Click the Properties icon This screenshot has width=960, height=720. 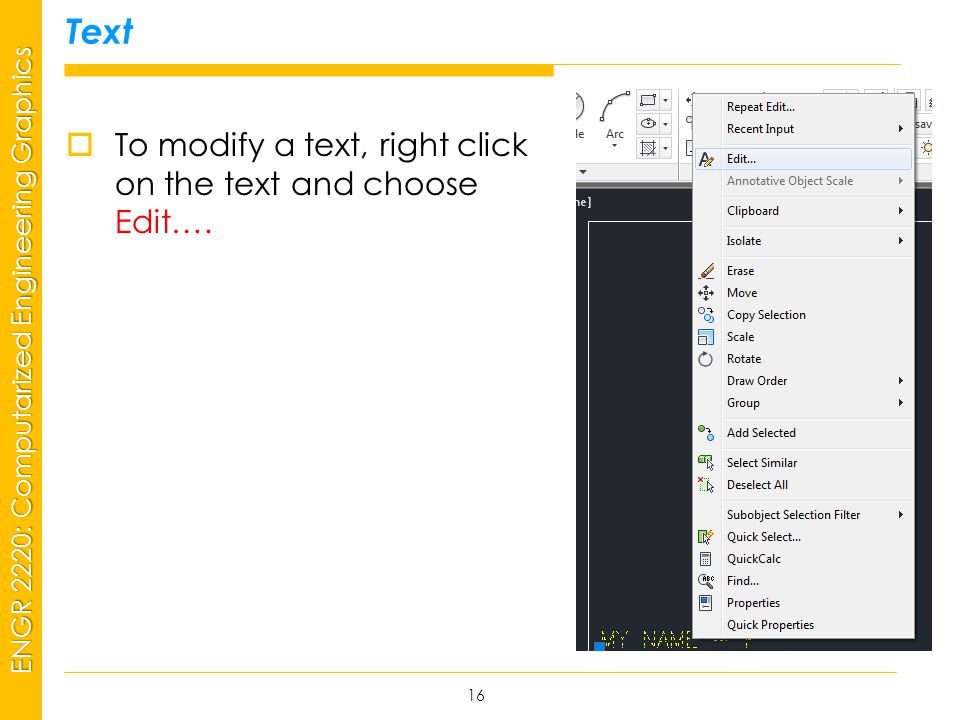(x=705, y=603)
